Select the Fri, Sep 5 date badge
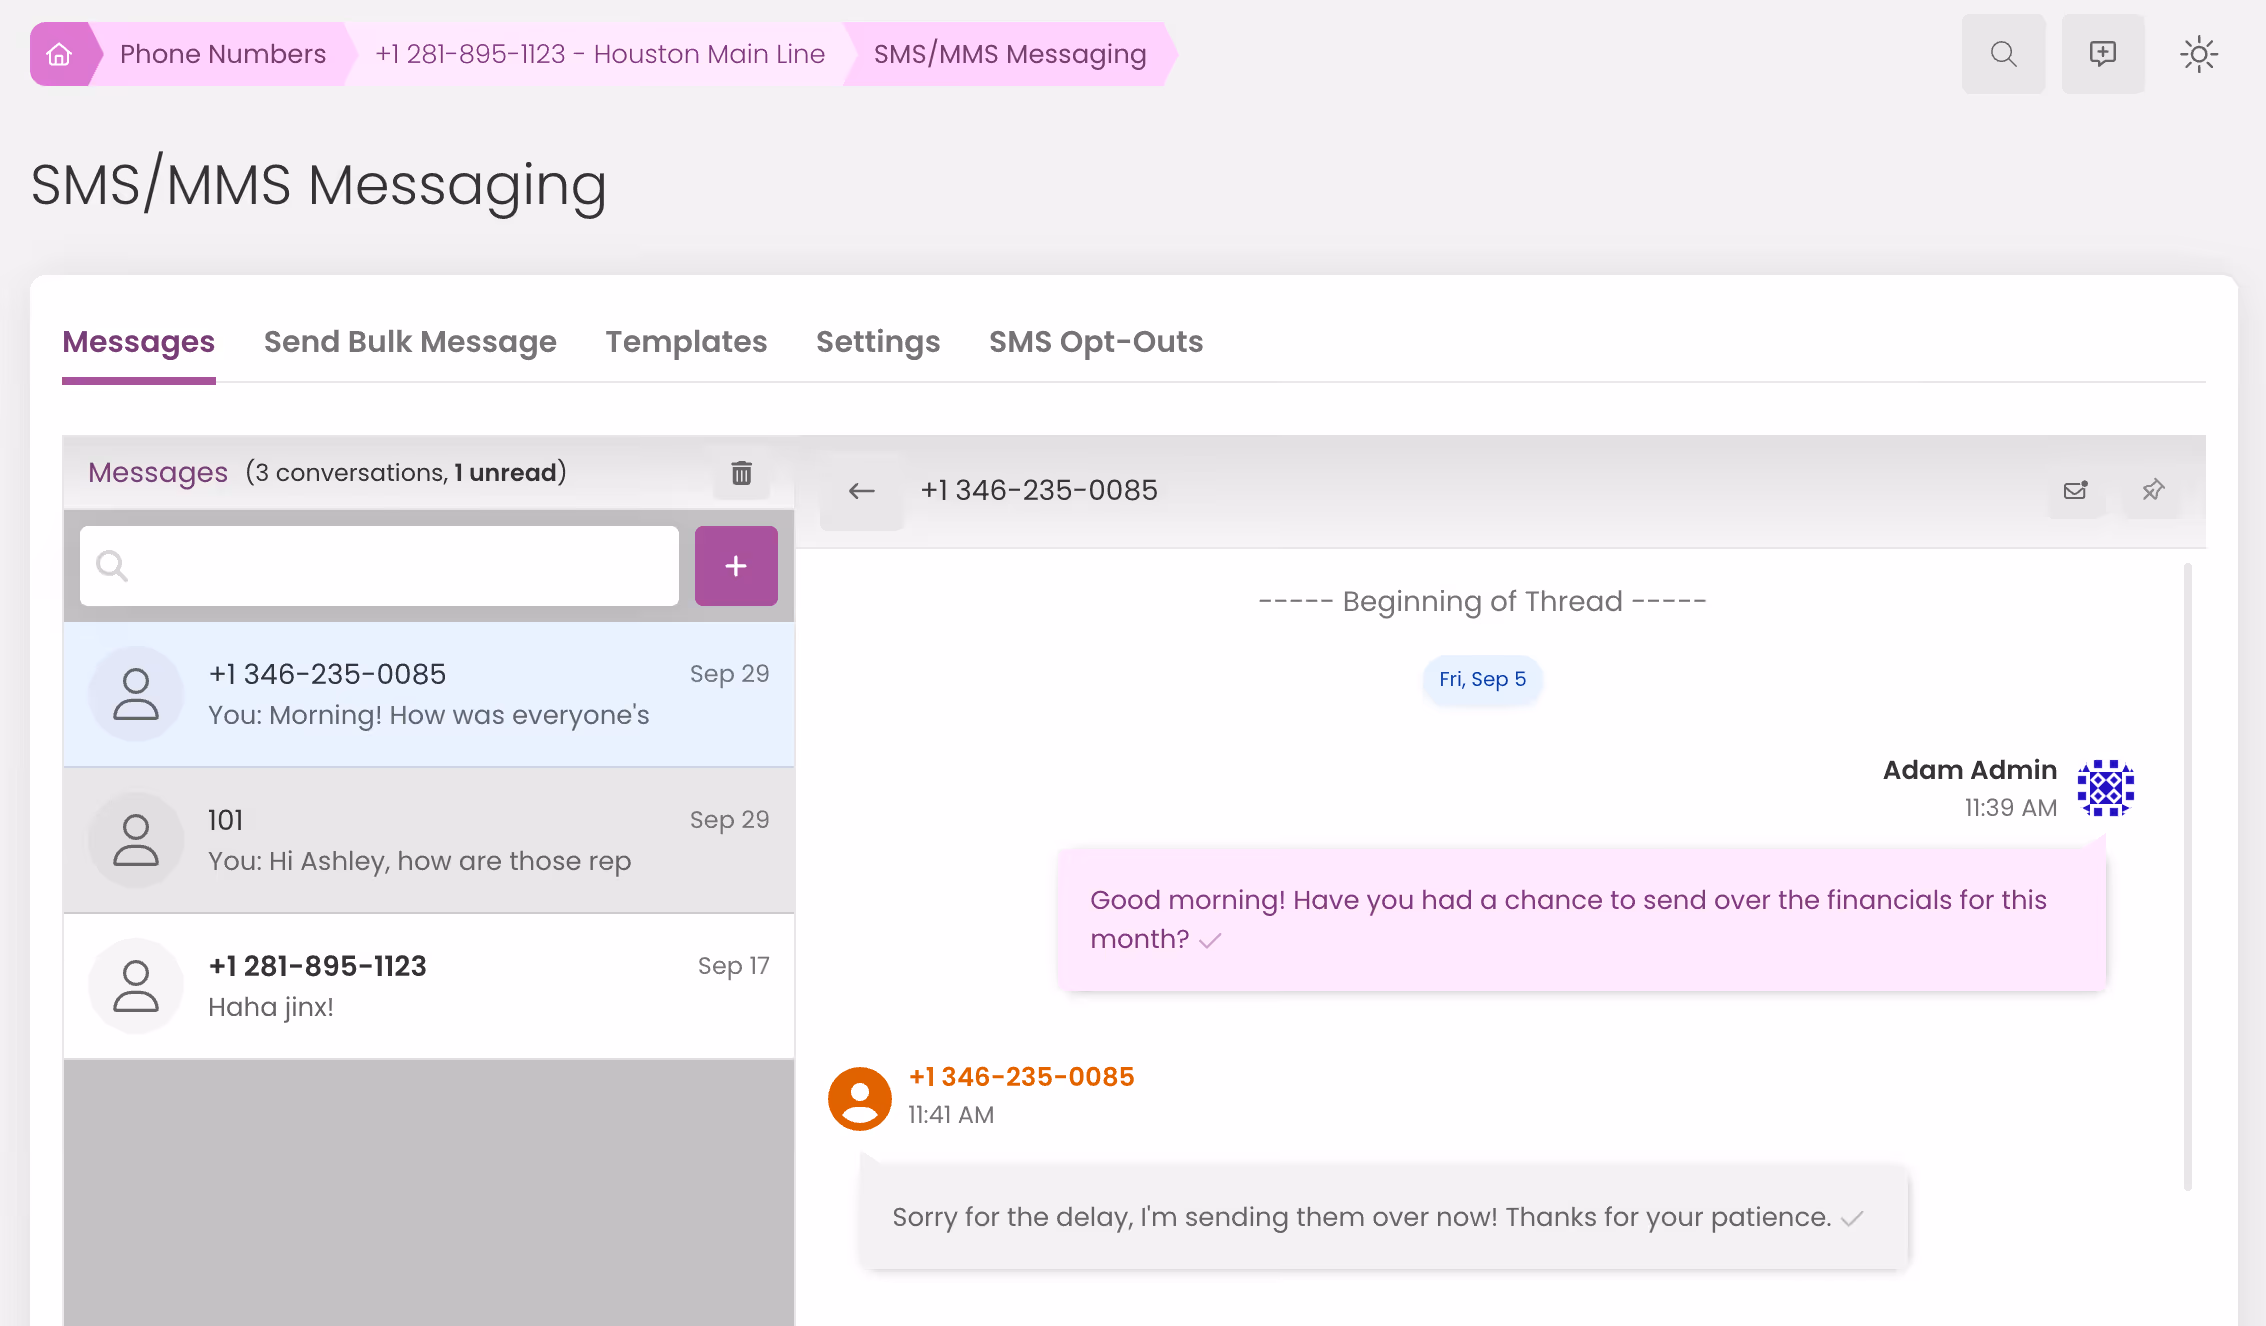Viewport: 2266px width, 1326px height. pos(1482,679)
